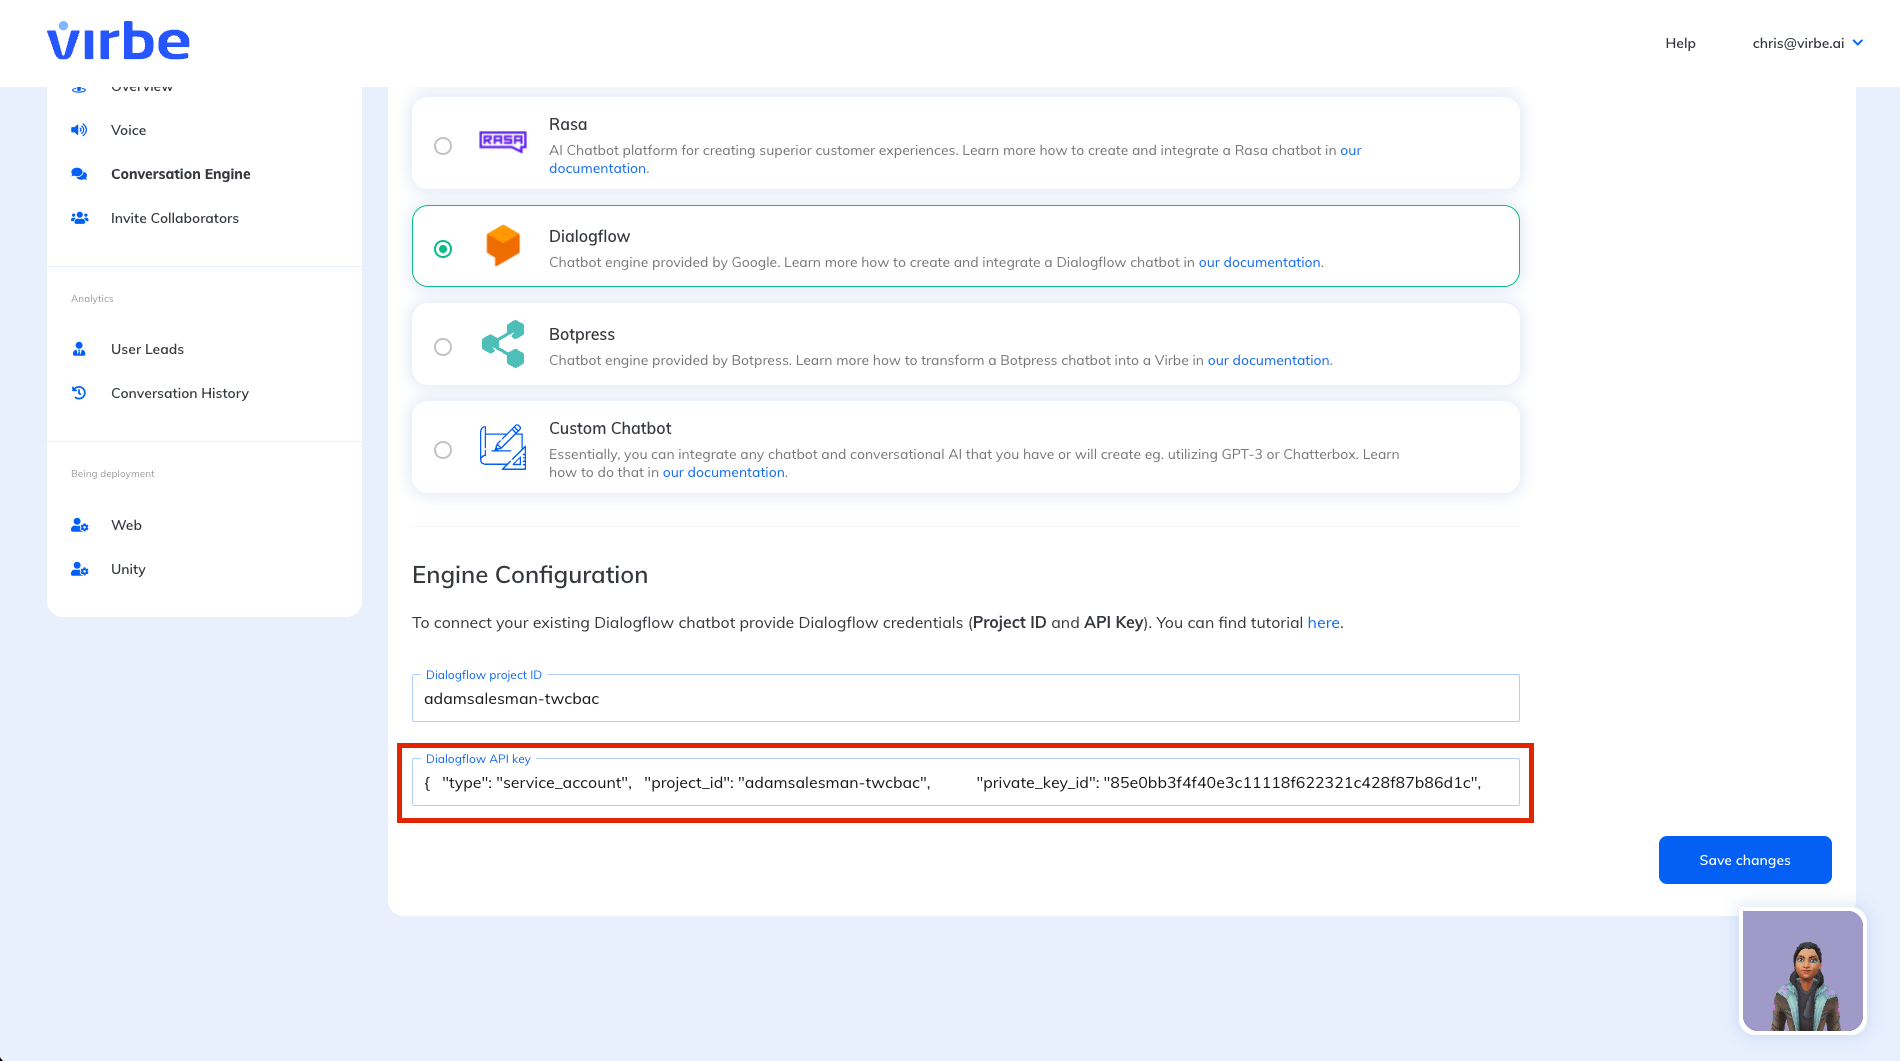Focus the Dialogflow API key field
This screenshot has width=1900, height=1061.
click(x=965, y=783)
